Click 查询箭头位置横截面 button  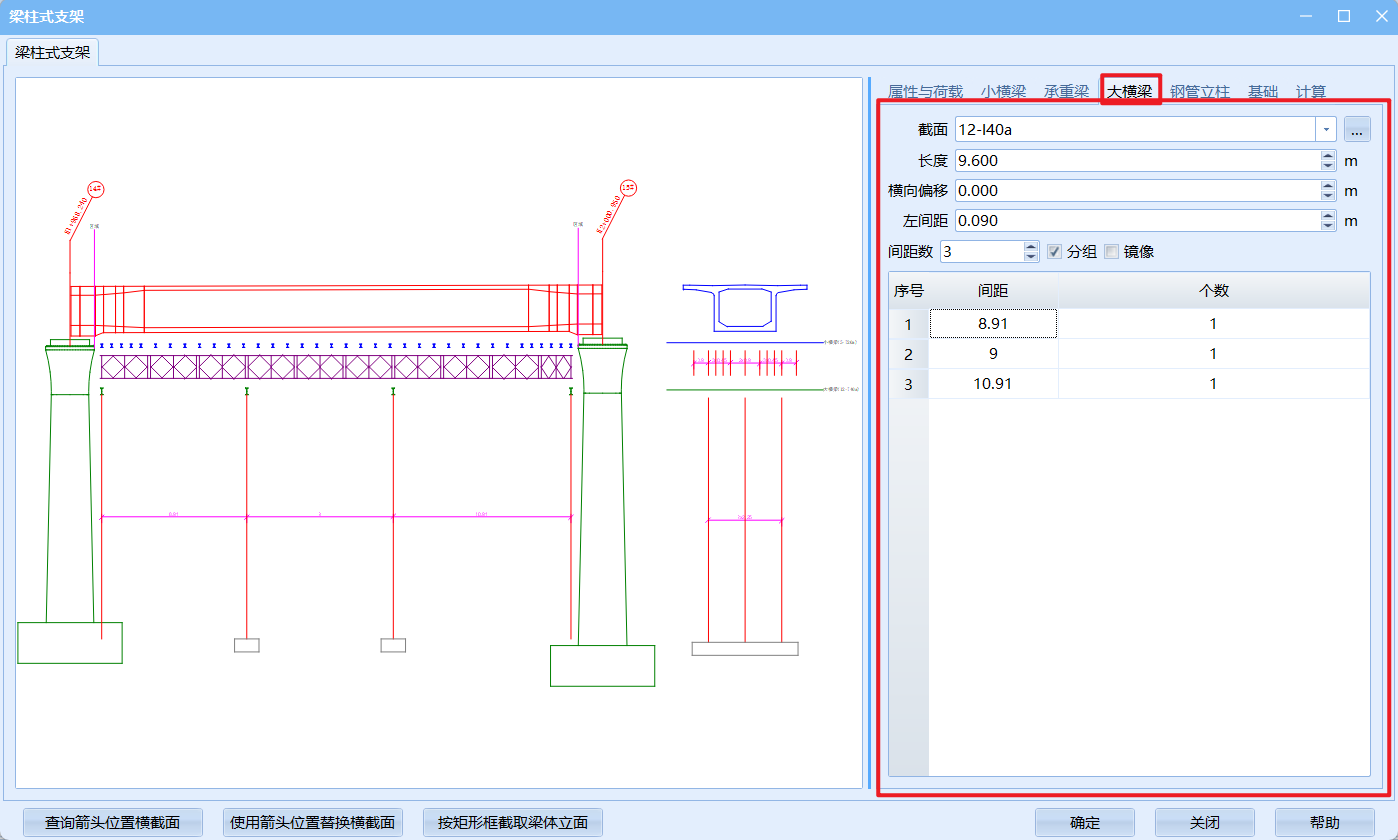tap(113, 823)
